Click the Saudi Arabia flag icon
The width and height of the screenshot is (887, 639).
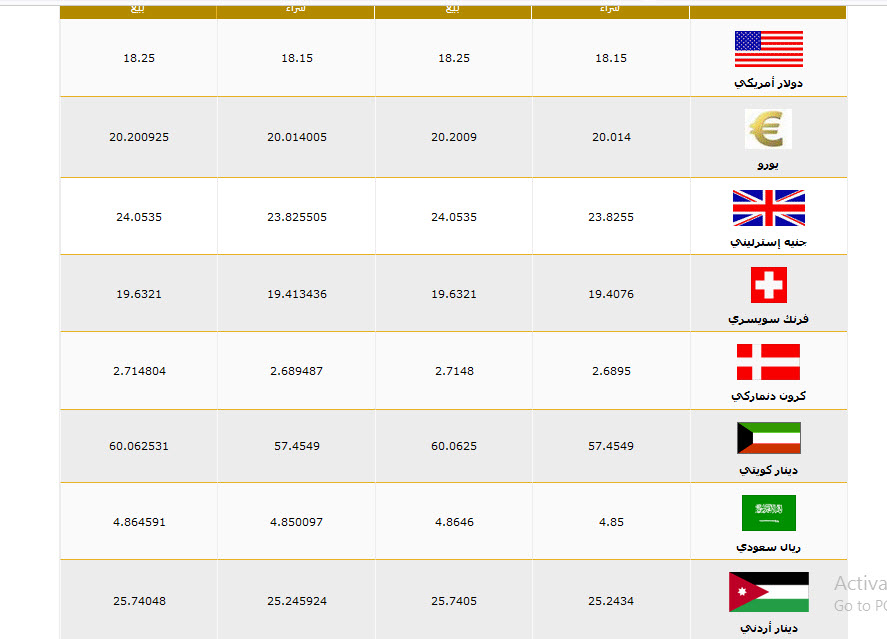point(769,513)
